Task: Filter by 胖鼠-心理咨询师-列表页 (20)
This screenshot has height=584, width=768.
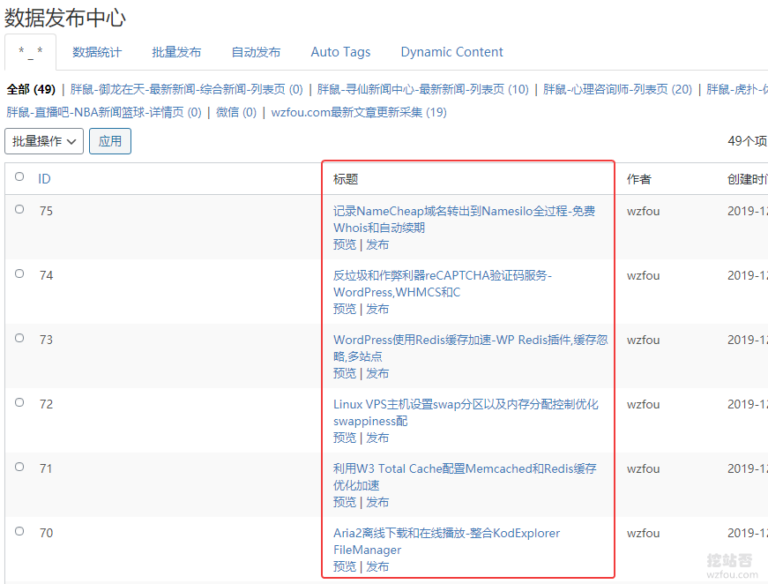Action: tap(617, 89)
